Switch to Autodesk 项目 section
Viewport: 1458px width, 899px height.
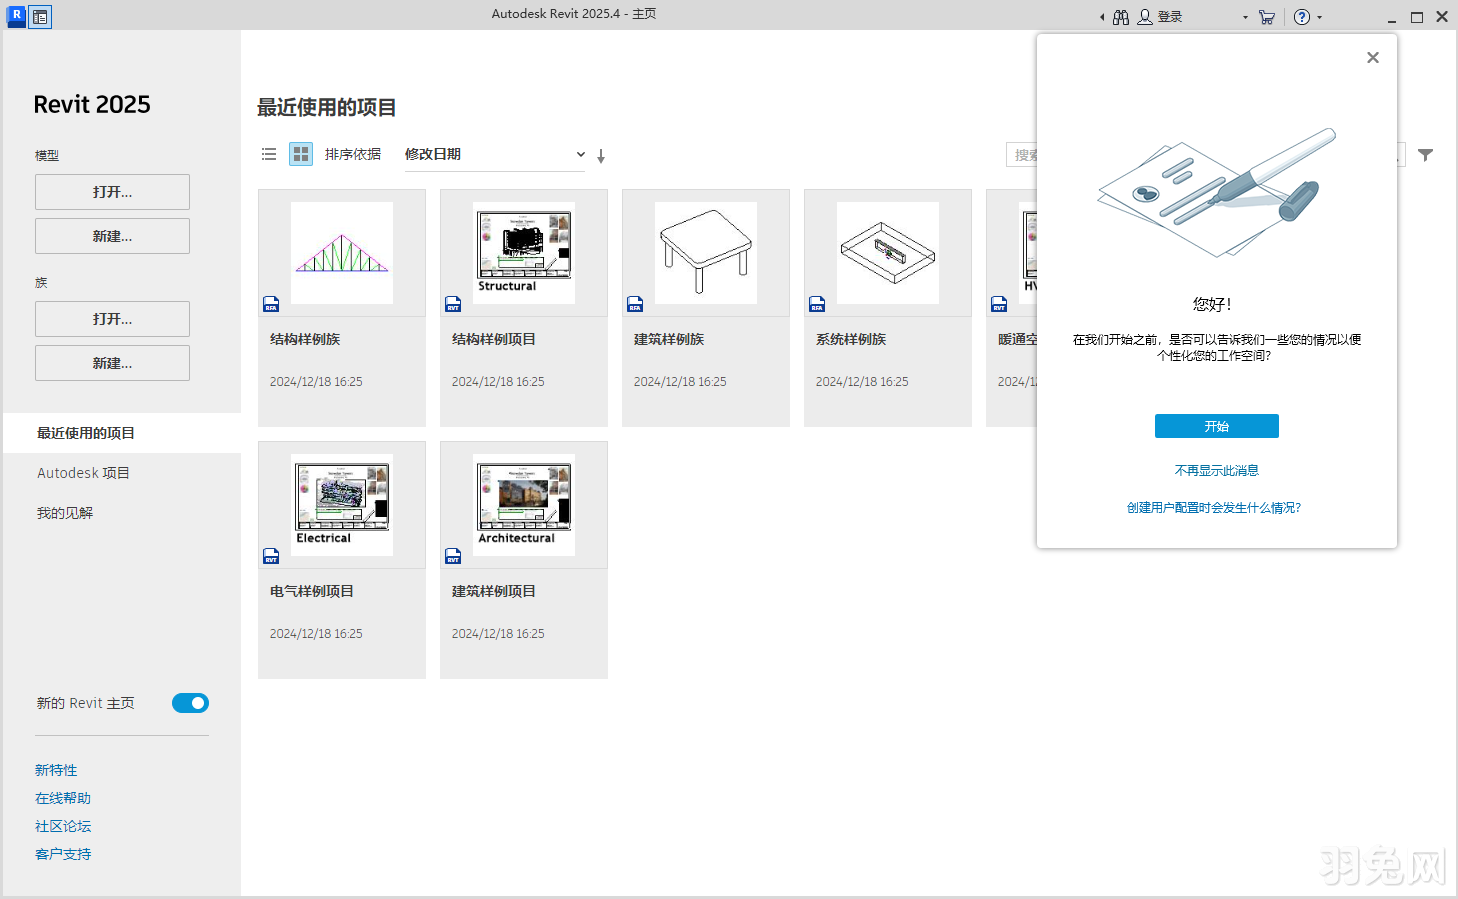point(83,472)
